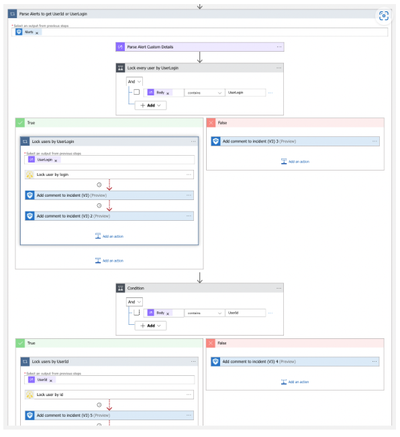Open the contains operator dropdown for UserId
400x437 pixels.
[x=204, y=313]
